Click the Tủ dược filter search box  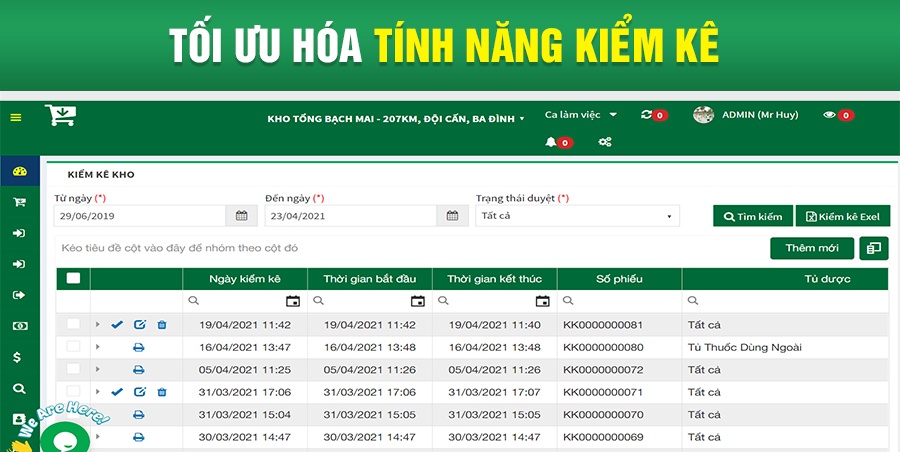coord(786,301)
